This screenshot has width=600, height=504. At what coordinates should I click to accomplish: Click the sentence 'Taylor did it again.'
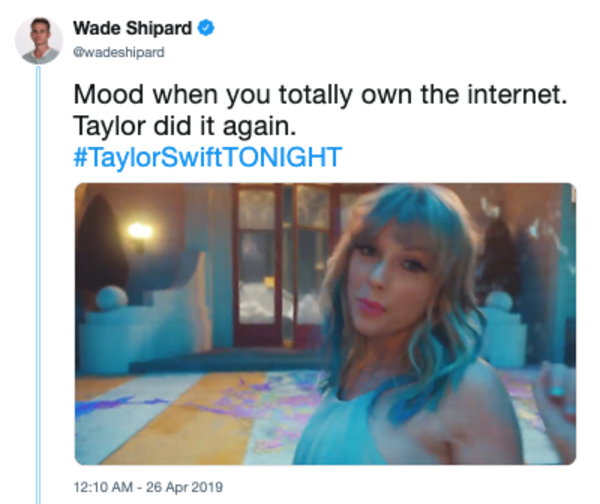(x=185, y=126)
